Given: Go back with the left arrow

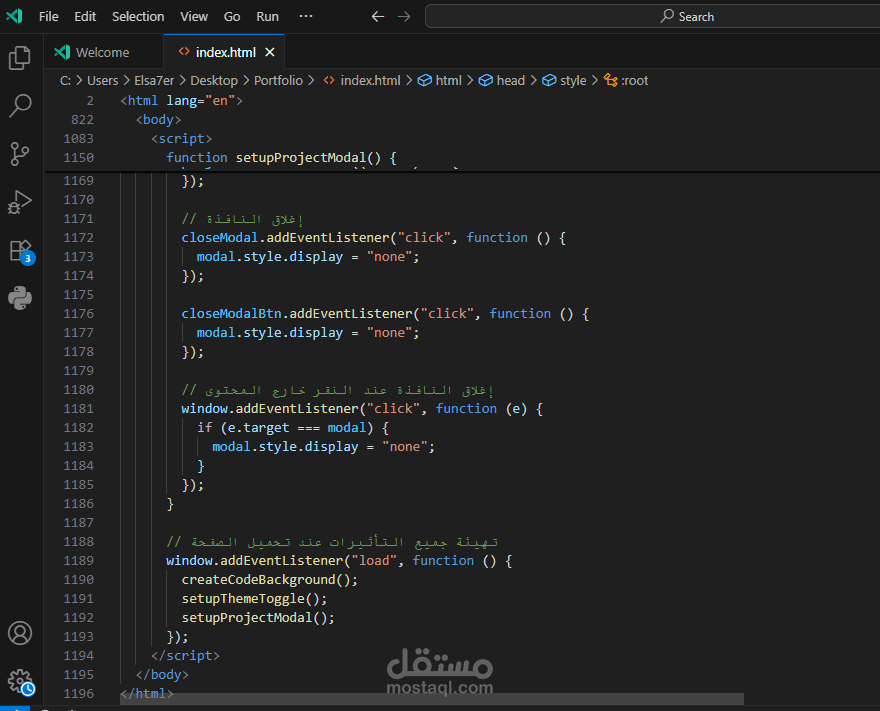Looking at the screenshot, I should click(x=377, y=17).
